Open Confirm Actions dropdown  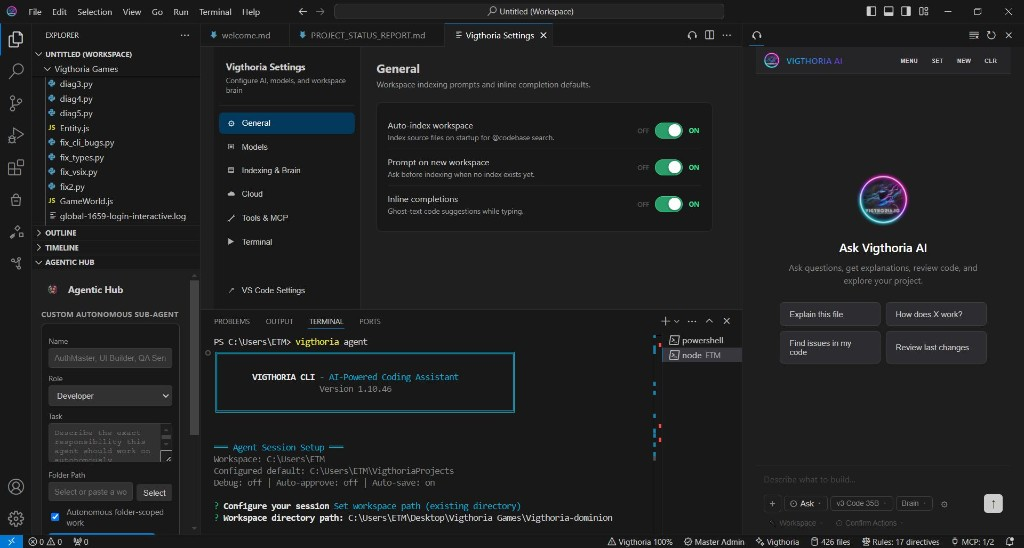tap(869, 523)
